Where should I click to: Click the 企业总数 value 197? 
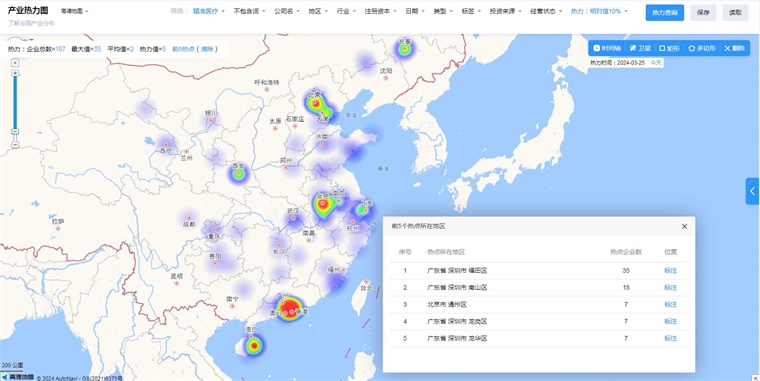click(60, 49)
